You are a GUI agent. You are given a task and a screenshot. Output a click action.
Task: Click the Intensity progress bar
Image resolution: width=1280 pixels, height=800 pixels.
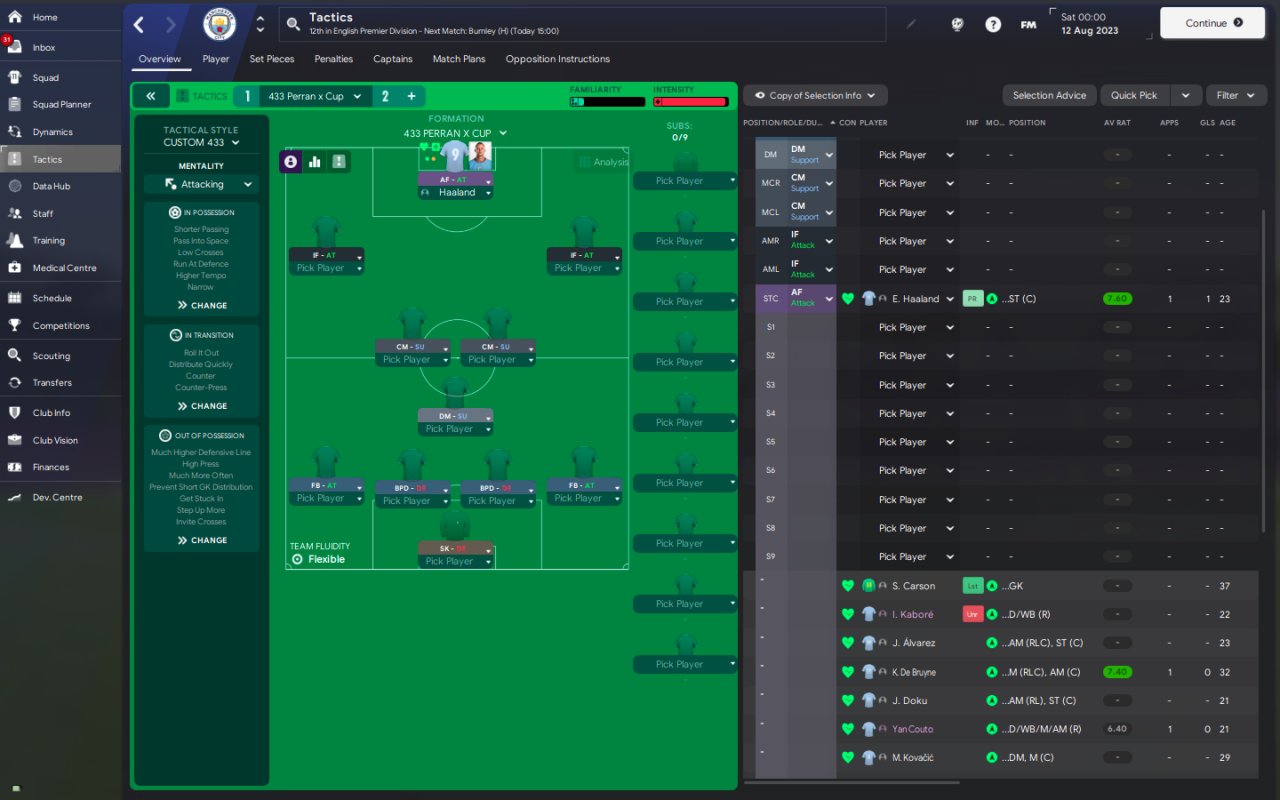point(691,102)
